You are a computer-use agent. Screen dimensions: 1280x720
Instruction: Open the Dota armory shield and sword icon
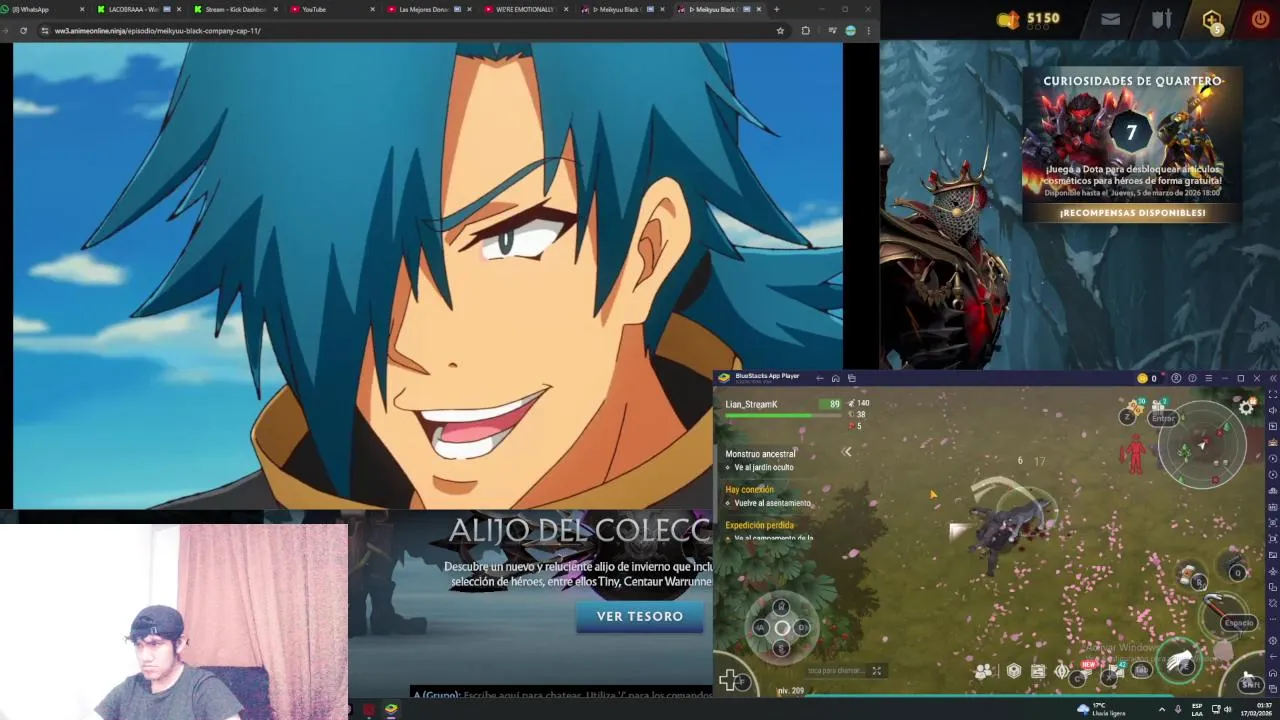(1161, 19)
